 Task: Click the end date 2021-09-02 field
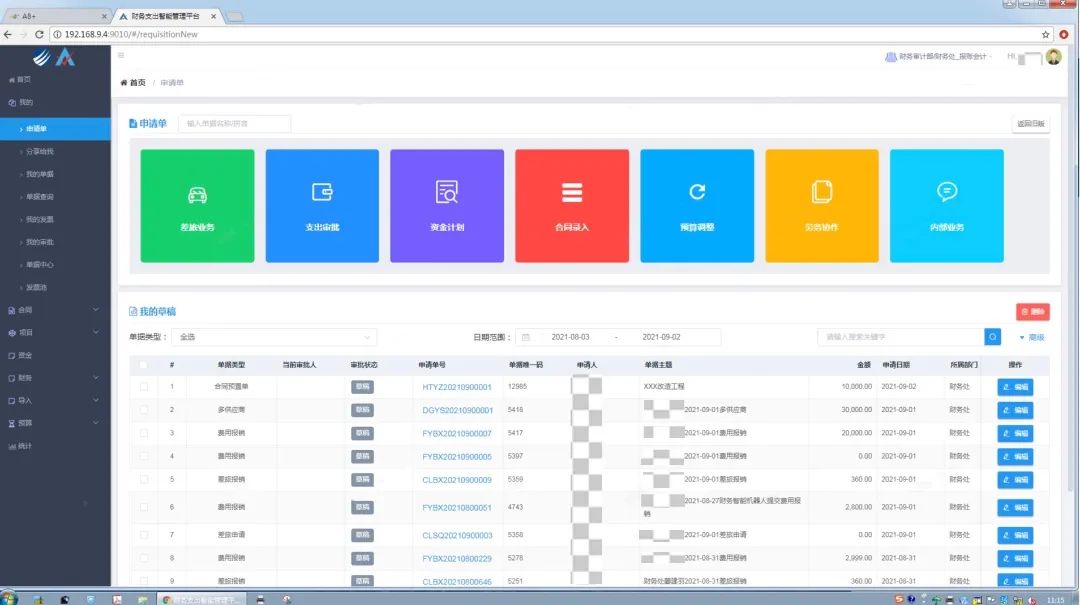tap(661, 337)
